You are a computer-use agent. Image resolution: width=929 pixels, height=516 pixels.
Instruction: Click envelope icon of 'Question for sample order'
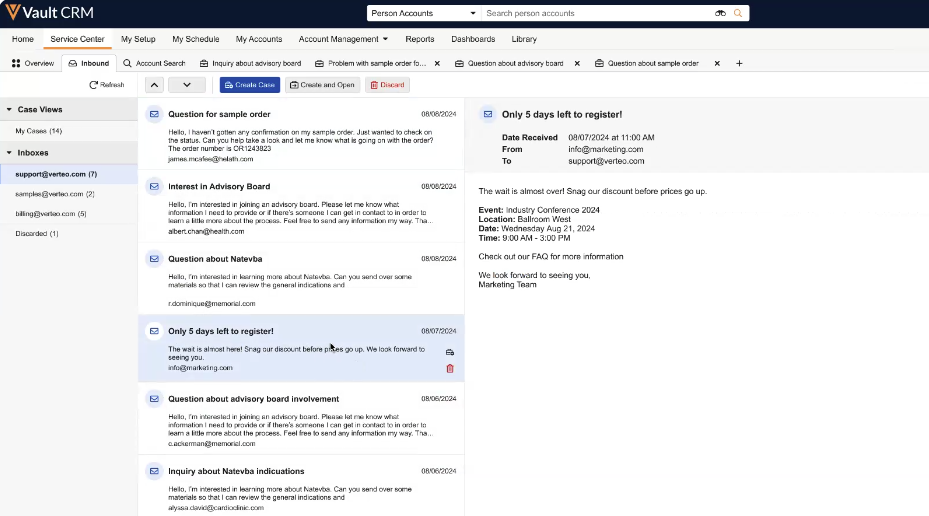pyautogui.click(x=154, y=114)
